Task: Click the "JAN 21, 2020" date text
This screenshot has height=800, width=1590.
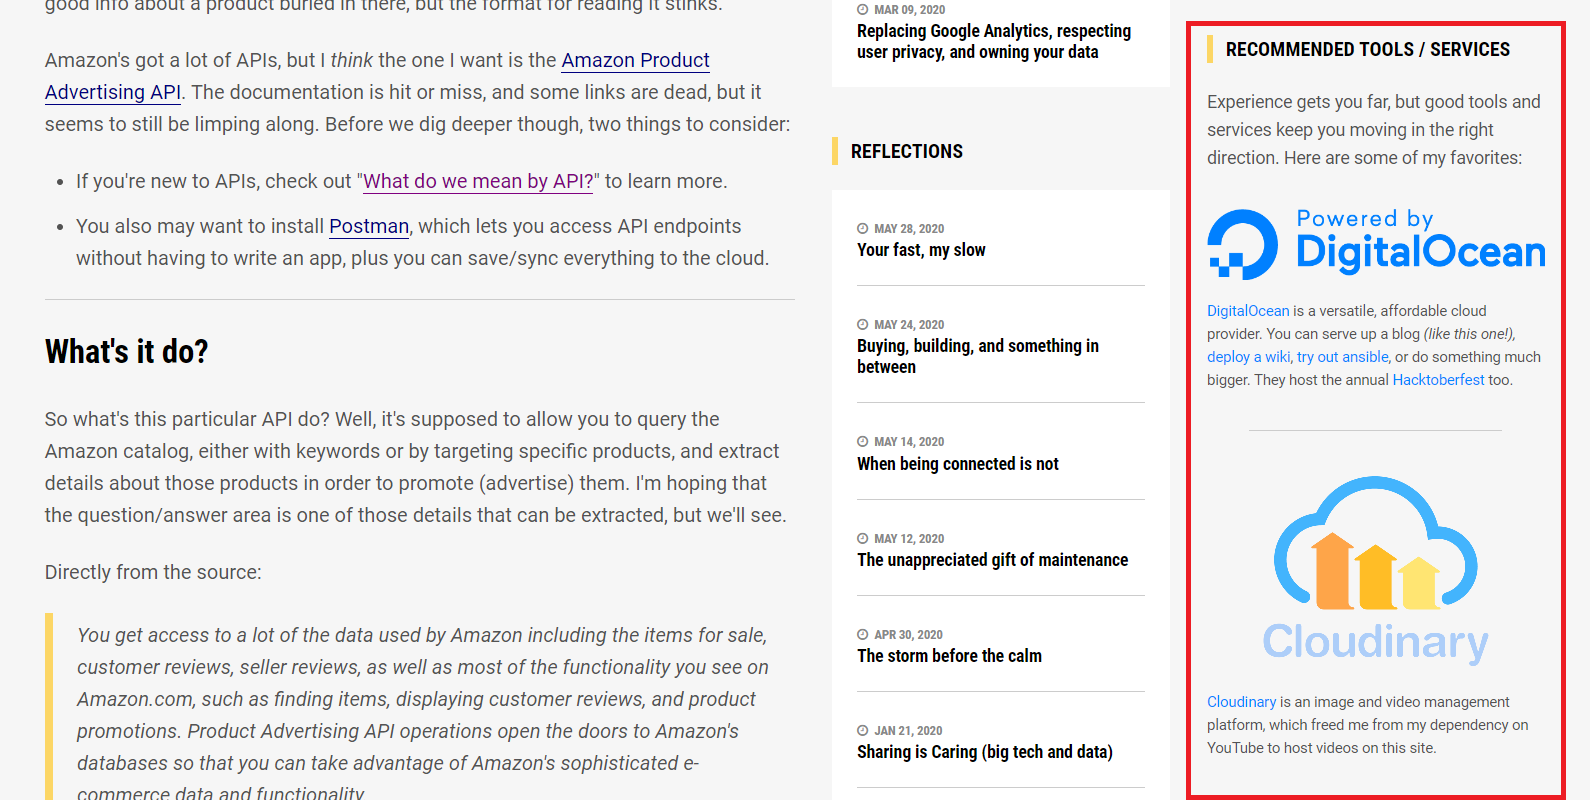Action: [x=908, y=731]
